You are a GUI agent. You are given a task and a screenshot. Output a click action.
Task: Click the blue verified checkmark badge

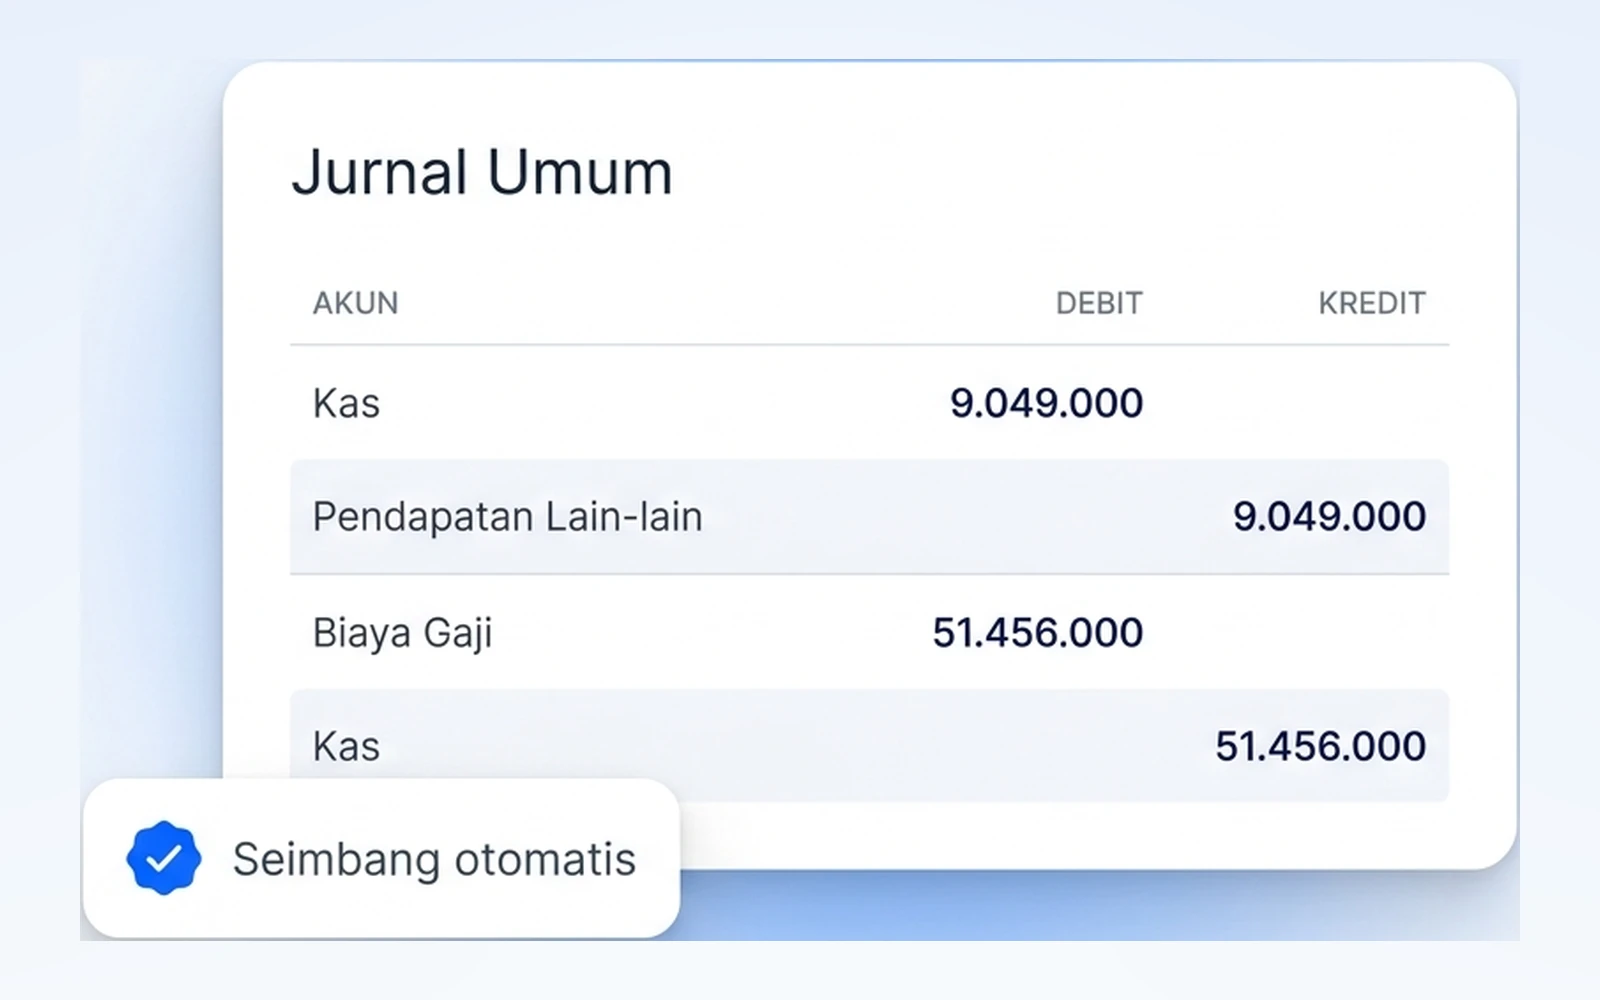click(164, 858)
